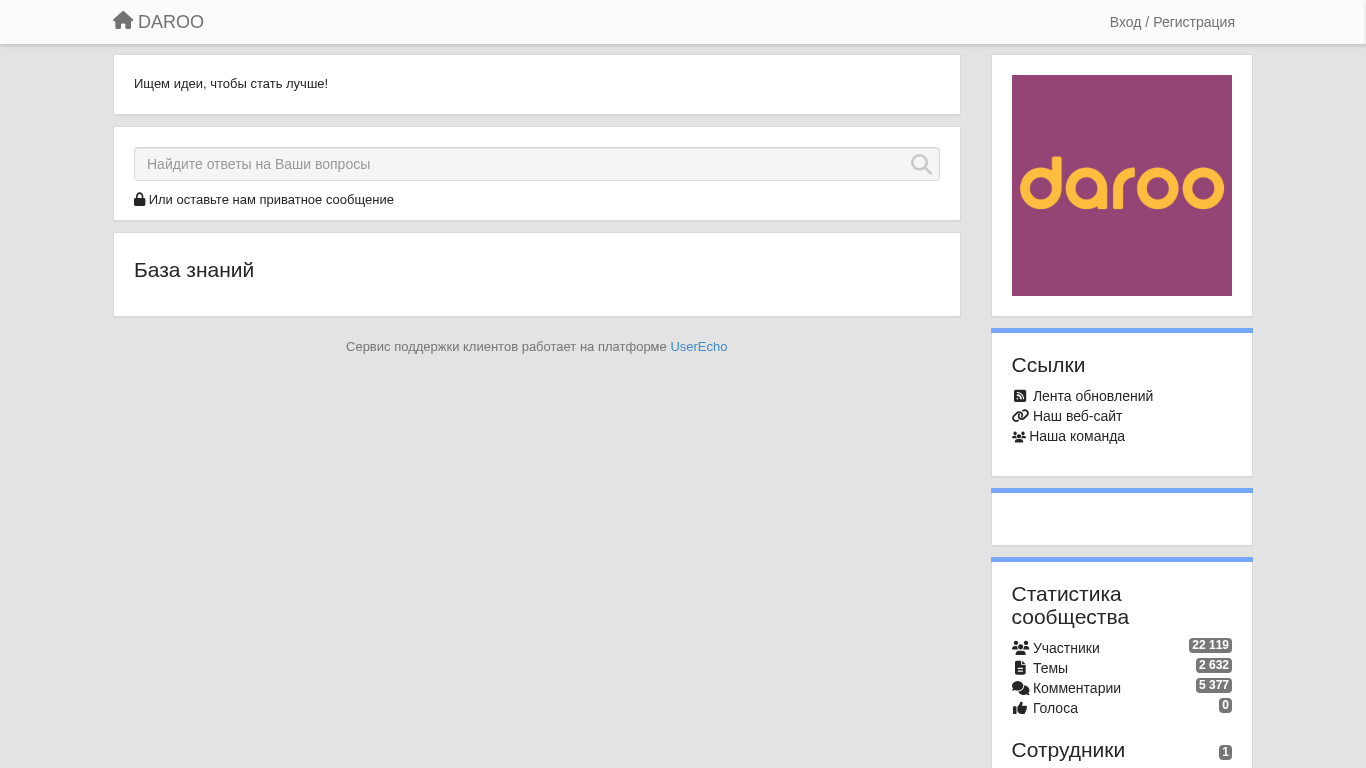Click the Комментарии statistics label
Viewport: 1366px width, 768px height.
click(x=1077, y=688)
